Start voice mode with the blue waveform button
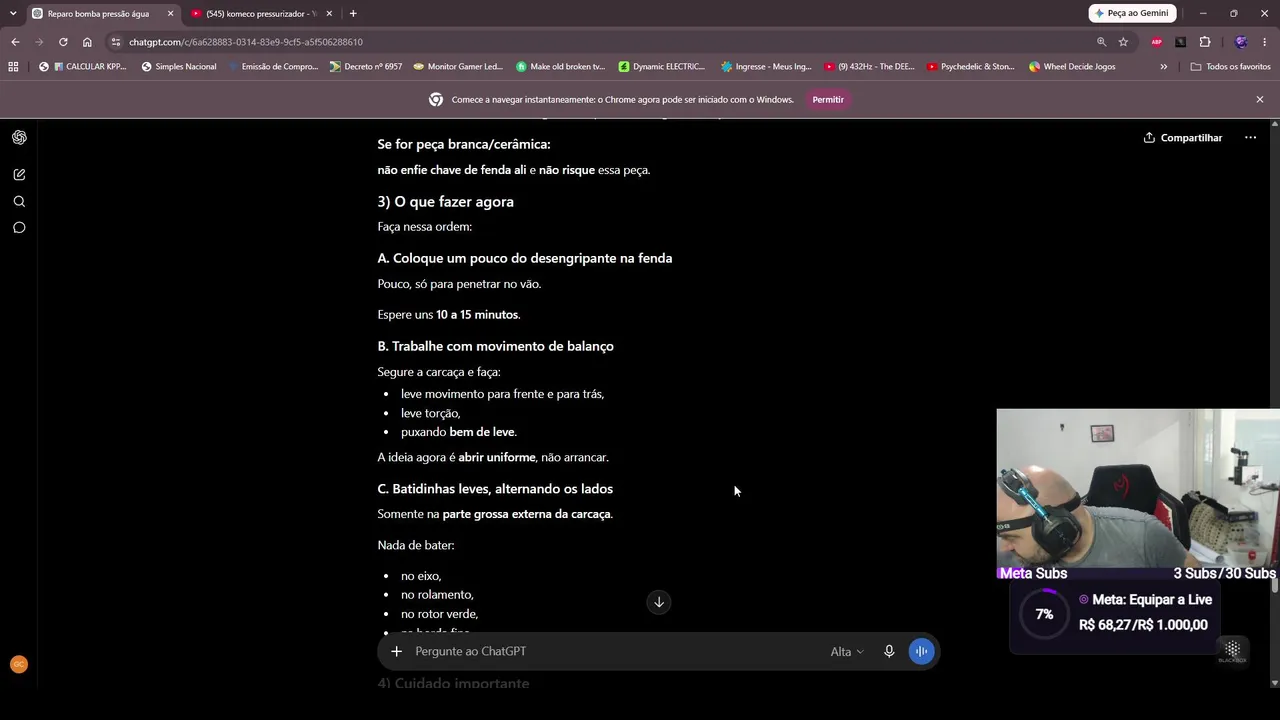Image resolution: width=1280 pixels, height=720 pixels. coord(921,651)
